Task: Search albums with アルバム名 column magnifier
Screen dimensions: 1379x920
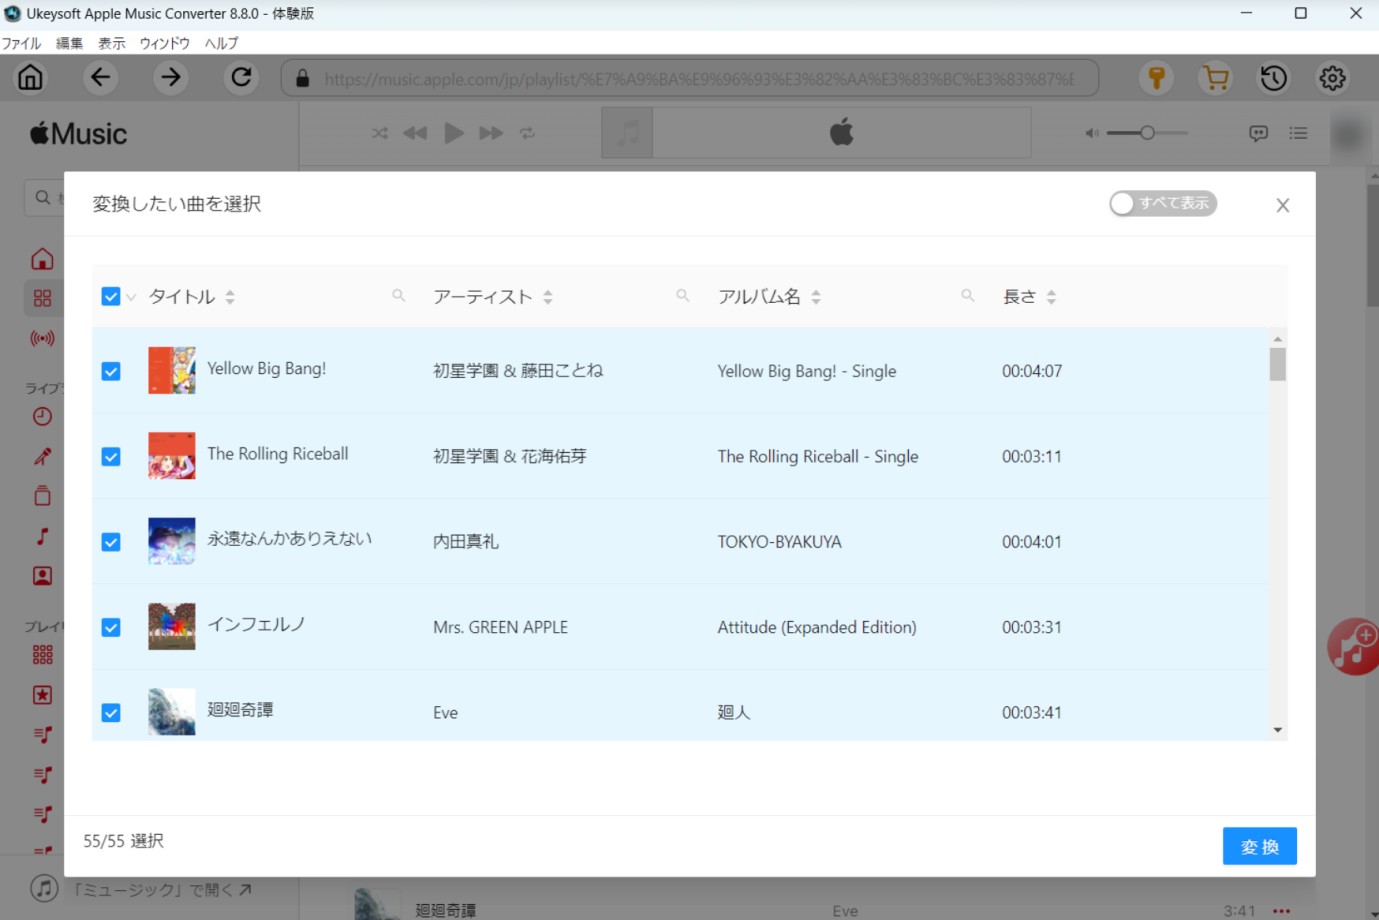Action: (968, 295)
